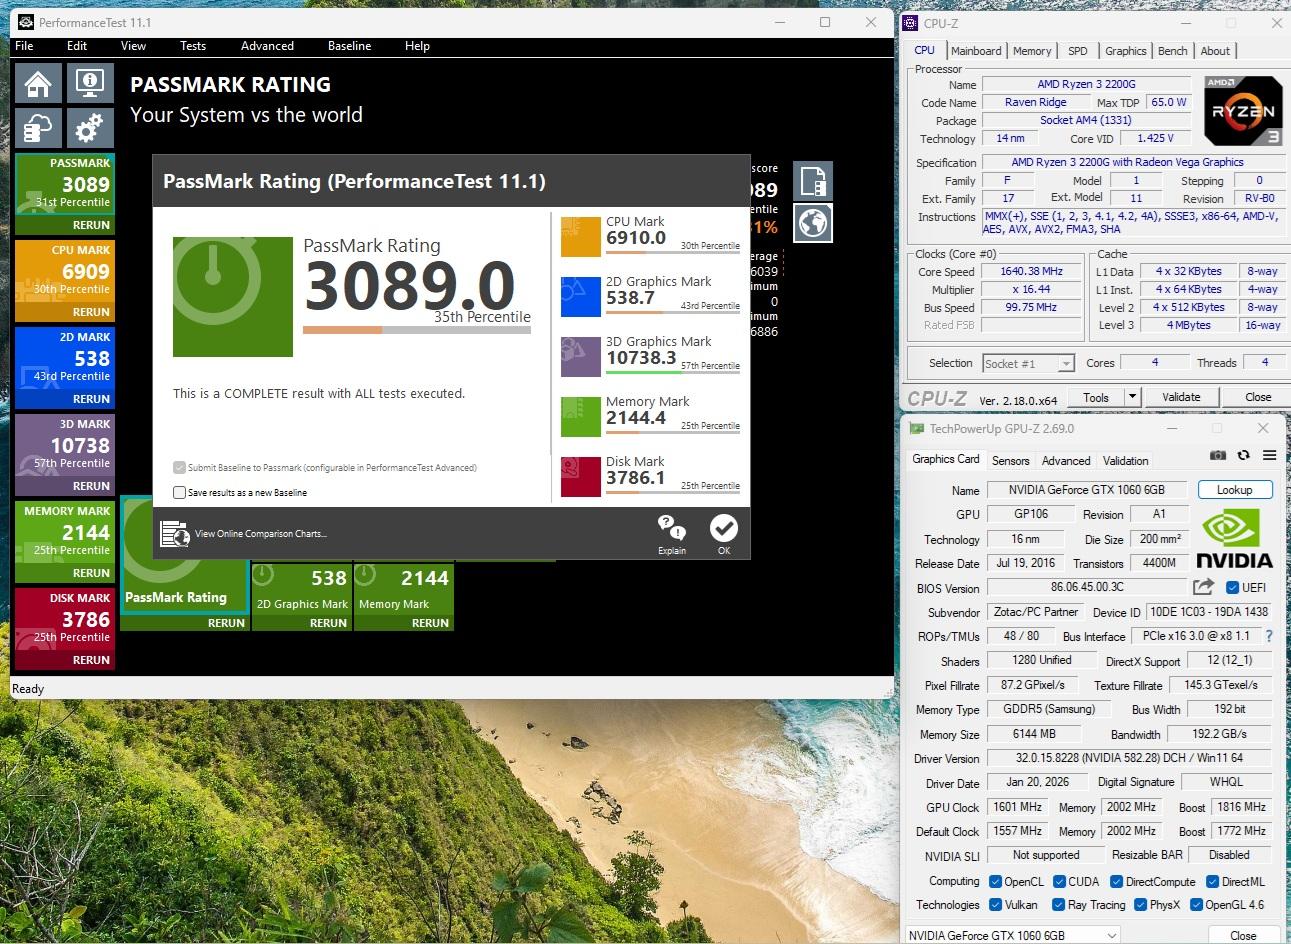This screenshot has width=1291, height=944.
Task: Click the green PassMark Rating stopwatch icon in dialog
Action: coord(233,296)
